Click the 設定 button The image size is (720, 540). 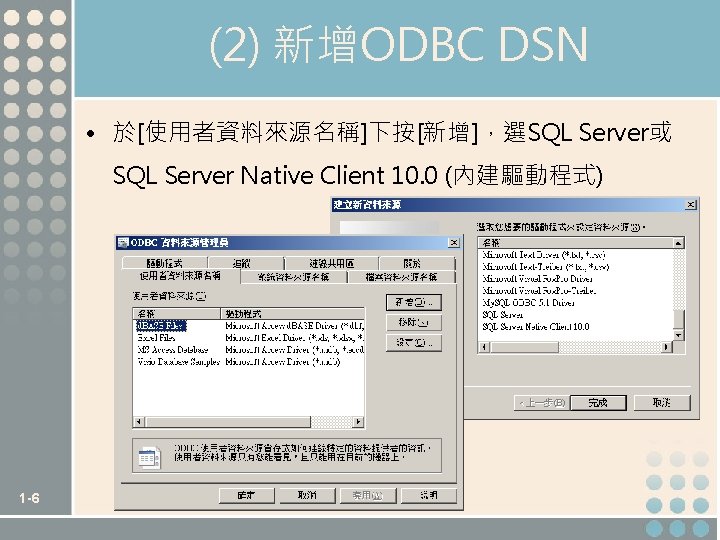(x=414, y=343)
